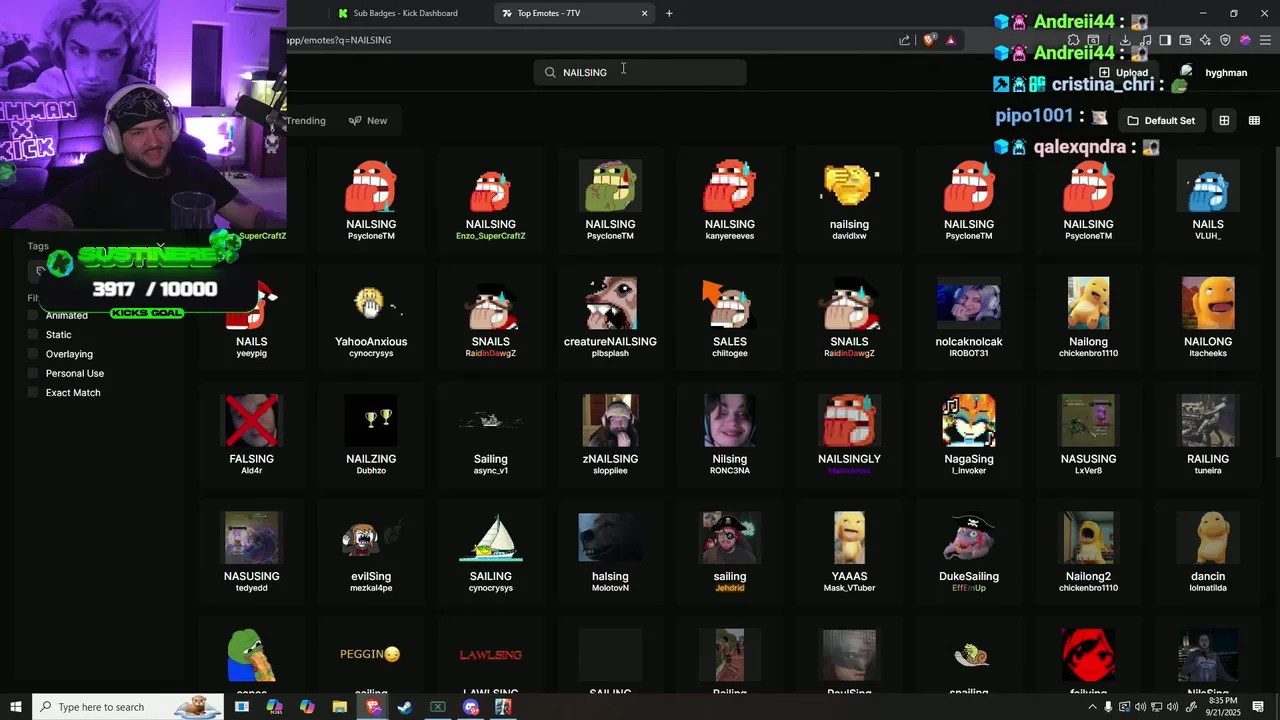This screenshot has width=1280, height=720.
Task: Open the New emotes tab
Action: click(x=368, y=121)
